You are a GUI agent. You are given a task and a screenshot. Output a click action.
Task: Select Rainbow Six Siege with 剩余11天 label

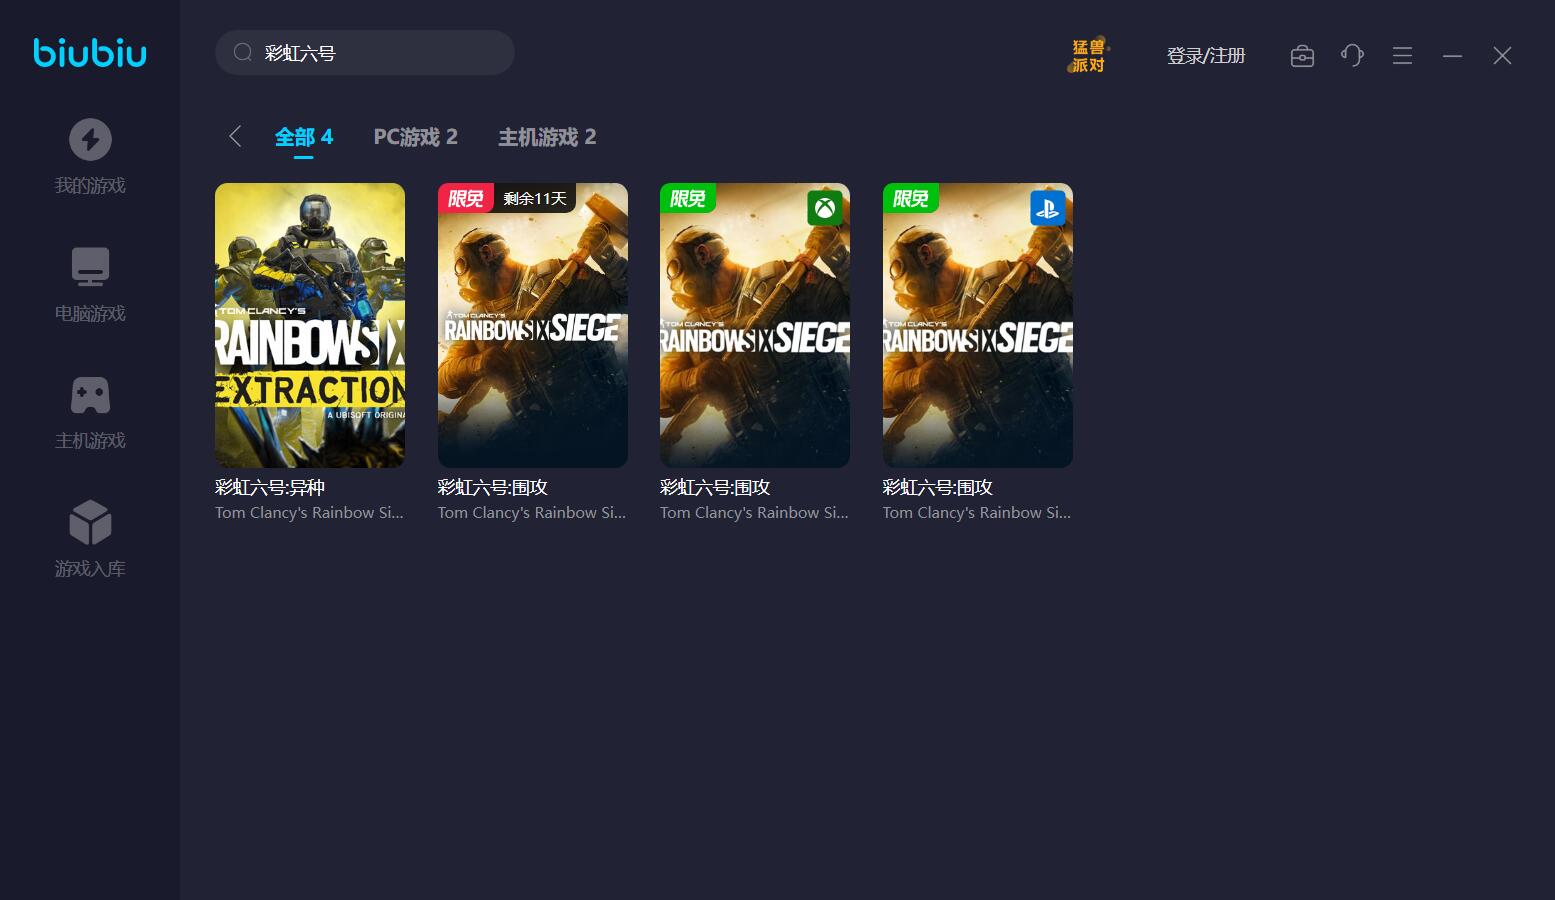(533, 325)
